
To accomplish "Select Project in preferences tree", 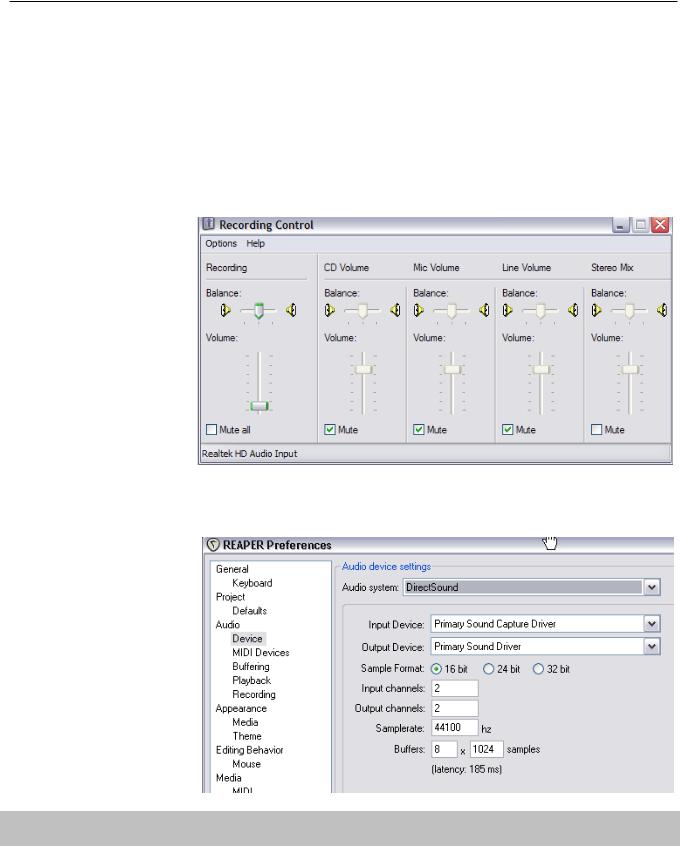I will 230,597.
